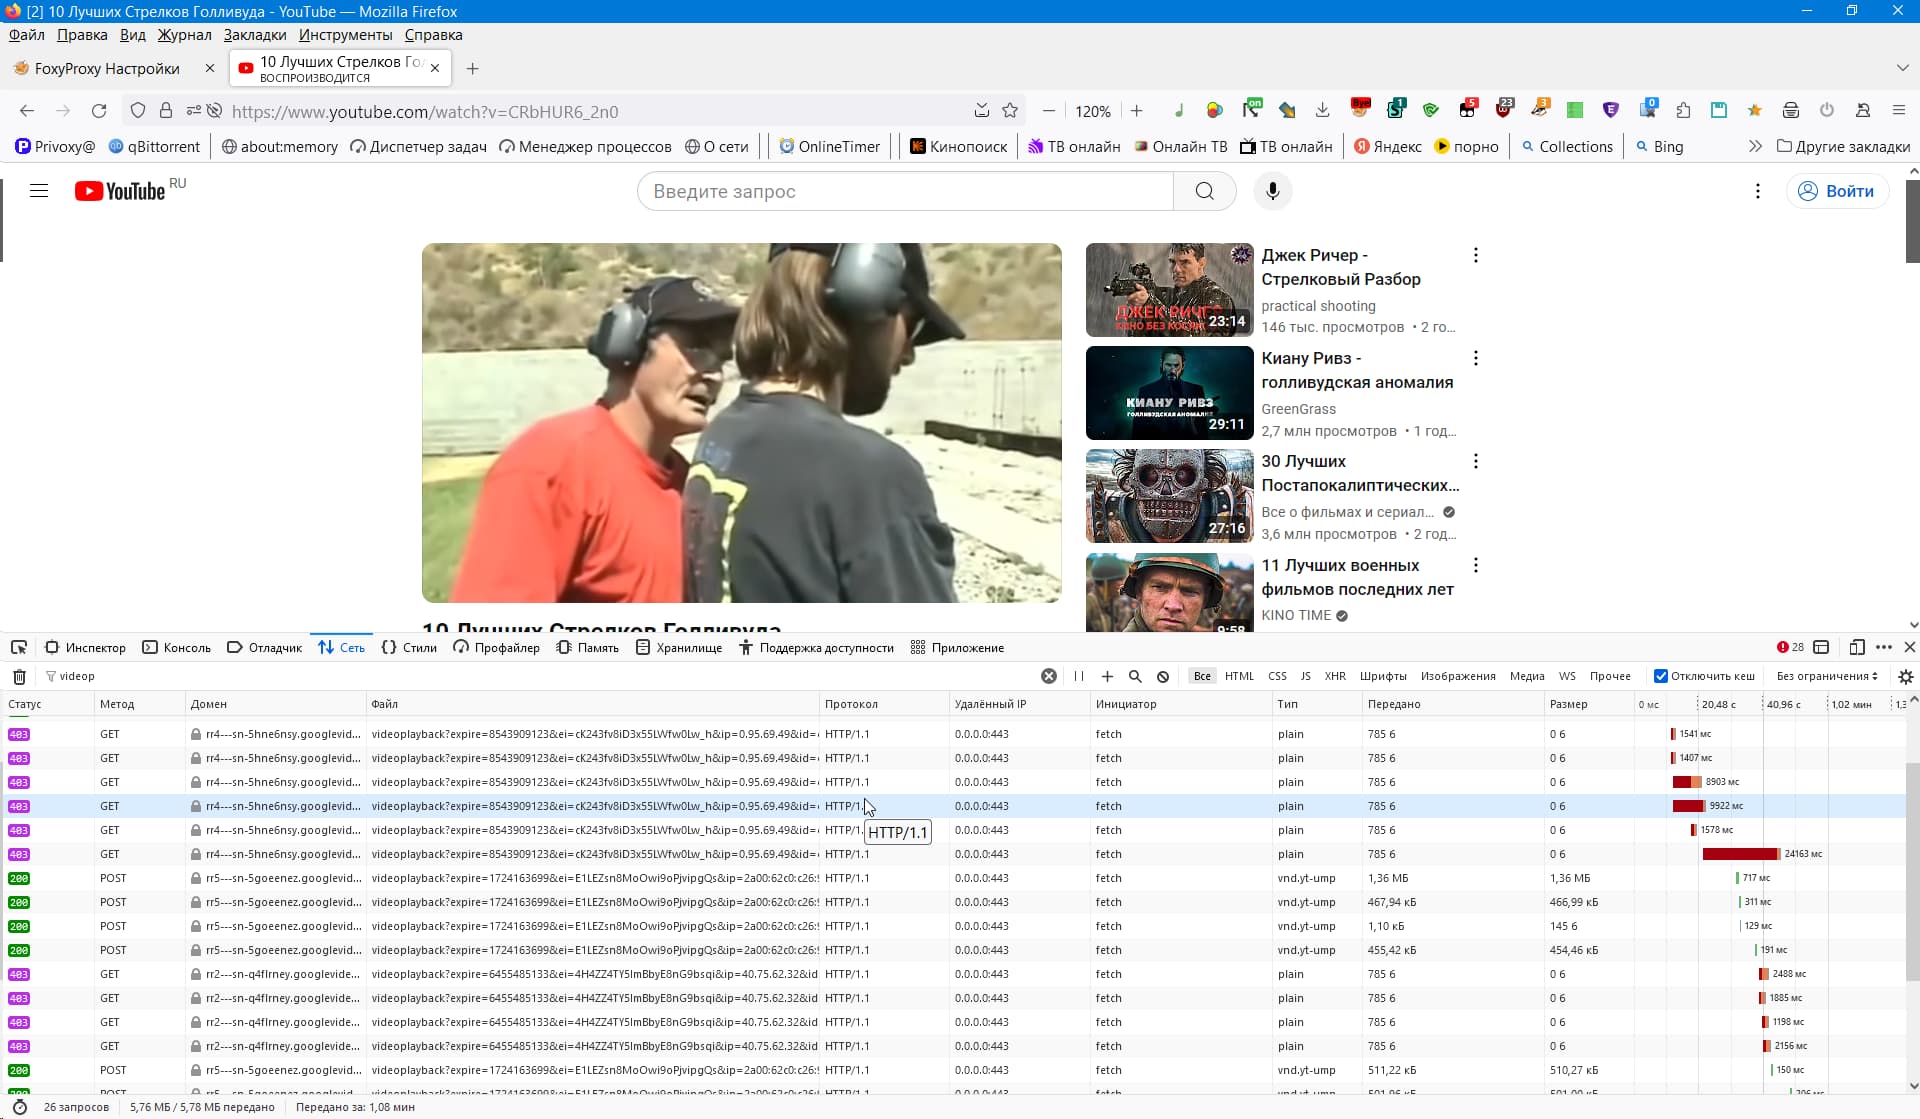Filter requests by XHR
Screen dimensions: 1920x1119
pos(1335,676)
